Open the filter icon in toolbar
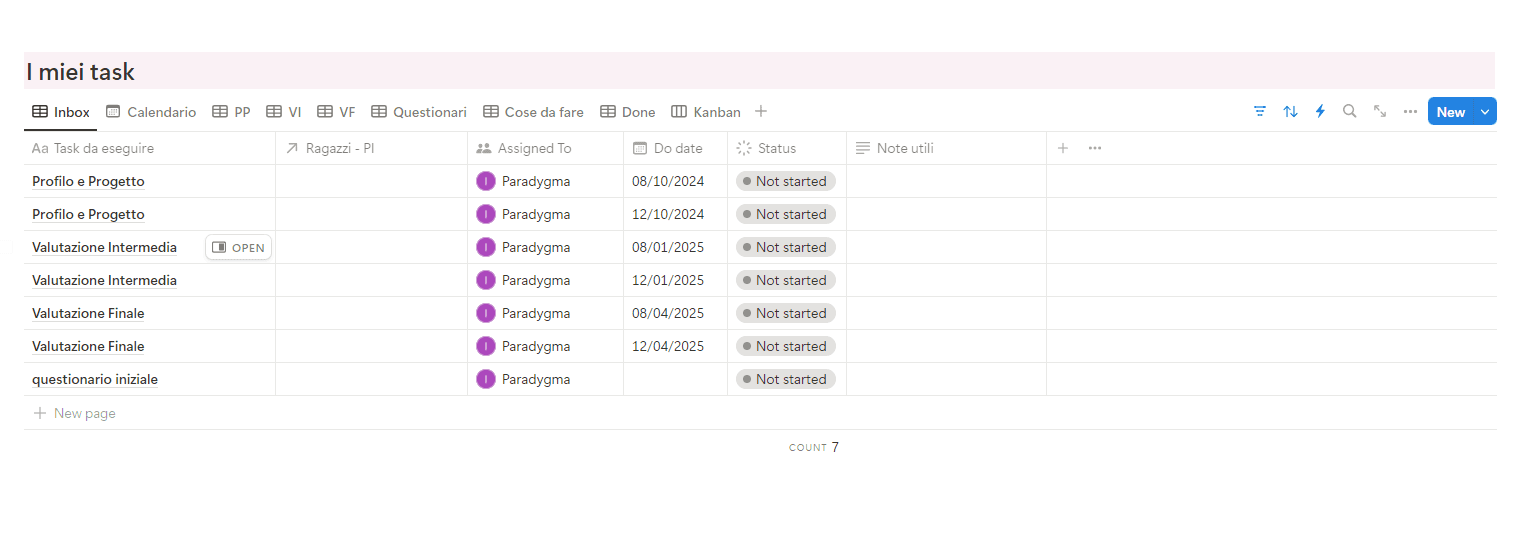1519x554 pixels. pos(1260,111)
